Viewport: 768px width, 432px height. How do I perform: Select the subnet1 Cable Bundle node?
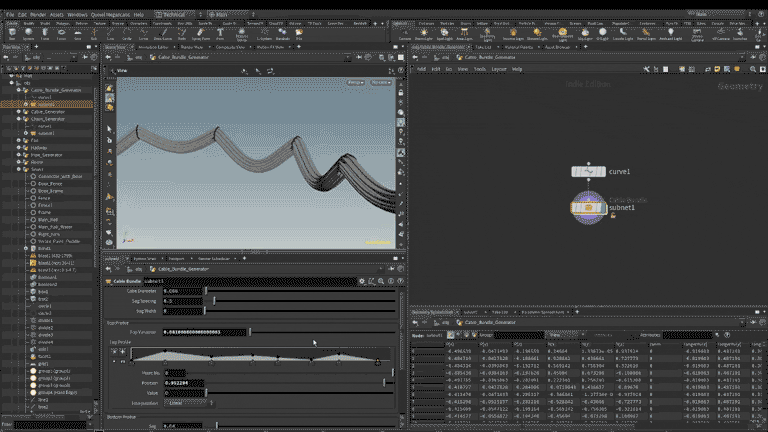pos(588,208)
